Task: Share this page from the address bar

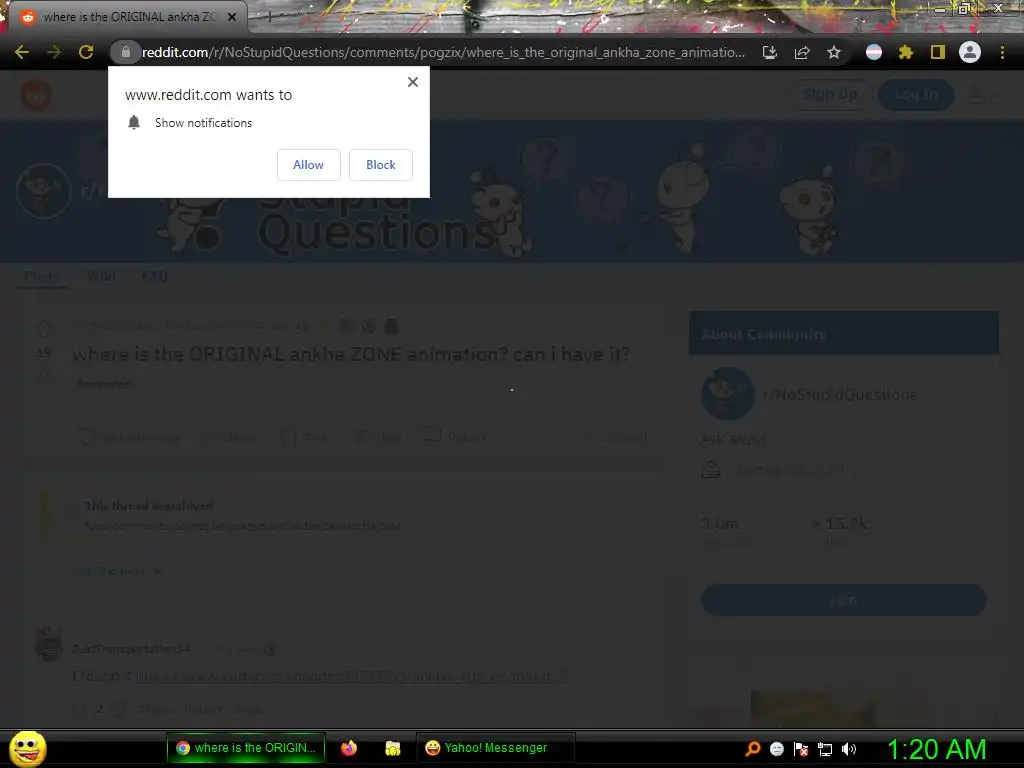Action: [802, 52]
